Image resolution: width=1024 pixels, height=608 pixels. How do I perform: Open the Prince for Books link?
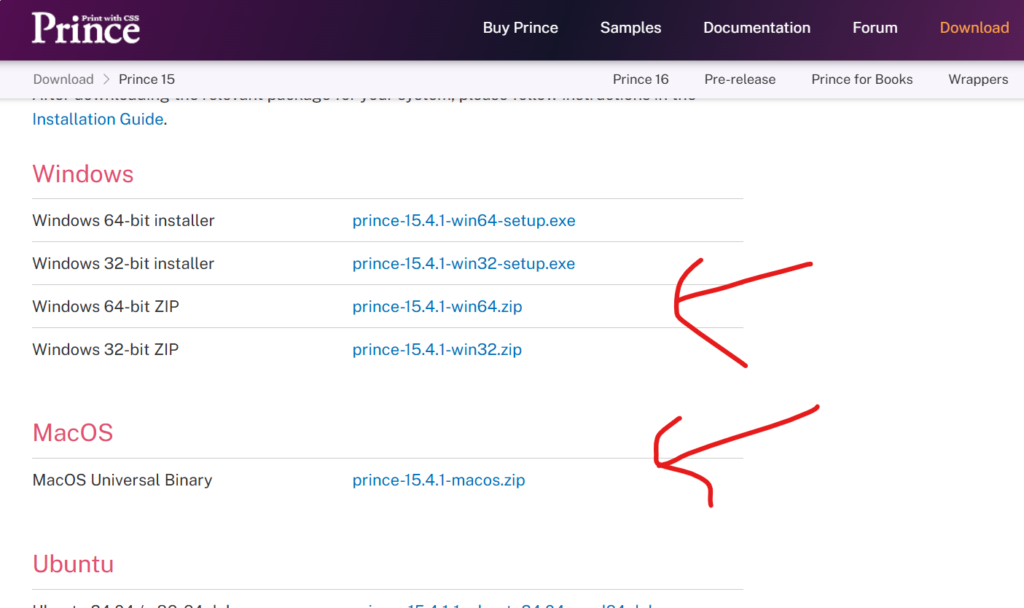coord(861,79)
